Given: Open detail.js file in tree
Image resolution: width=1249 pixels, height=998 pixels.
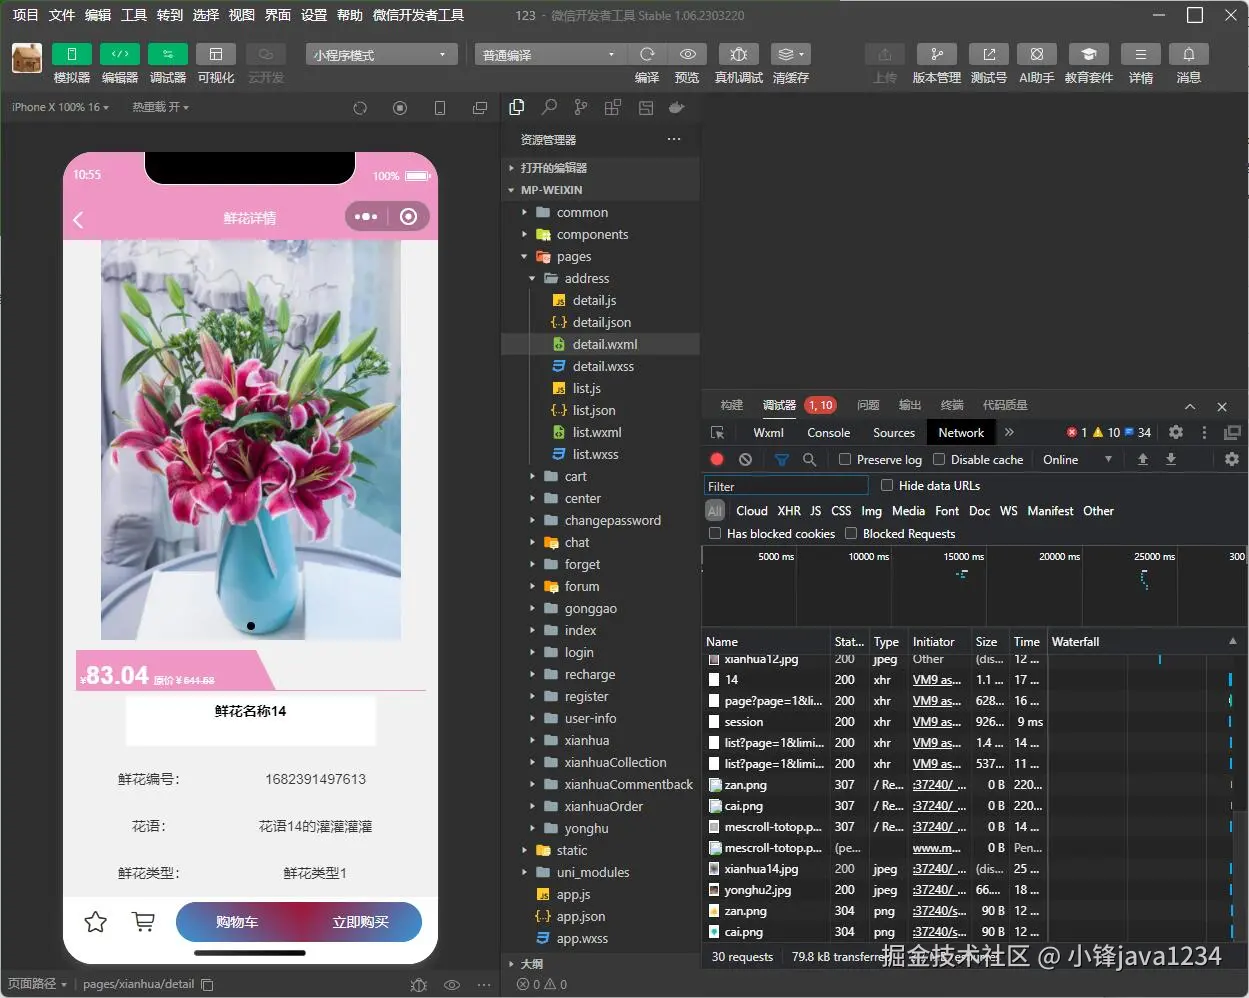Looking at the screenshot, I should pos(594,300).
